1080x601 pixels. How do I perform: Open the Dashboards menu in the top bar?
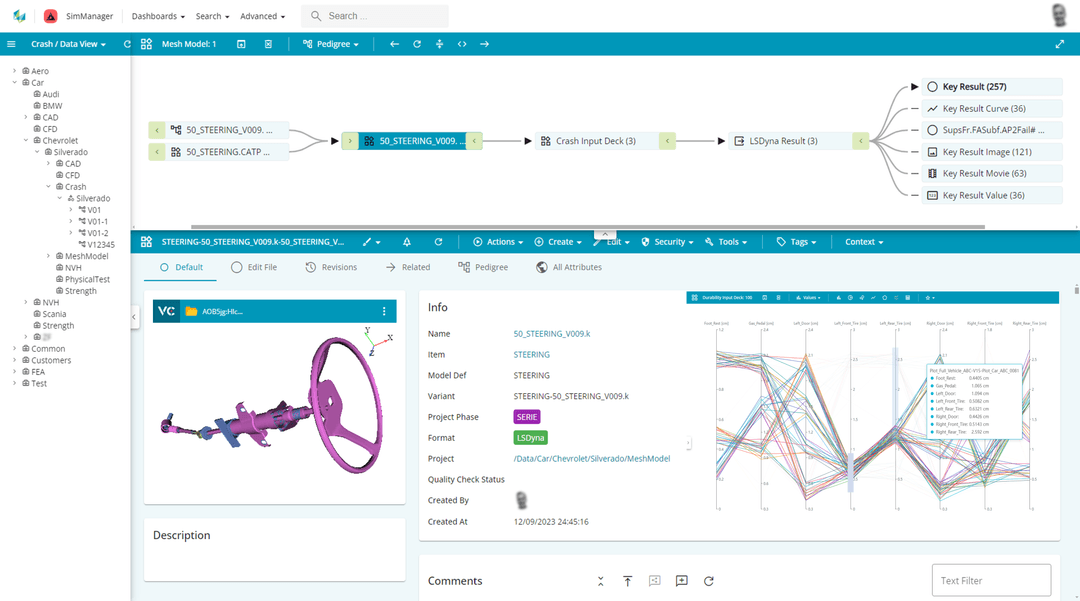(x=158, y=16)
